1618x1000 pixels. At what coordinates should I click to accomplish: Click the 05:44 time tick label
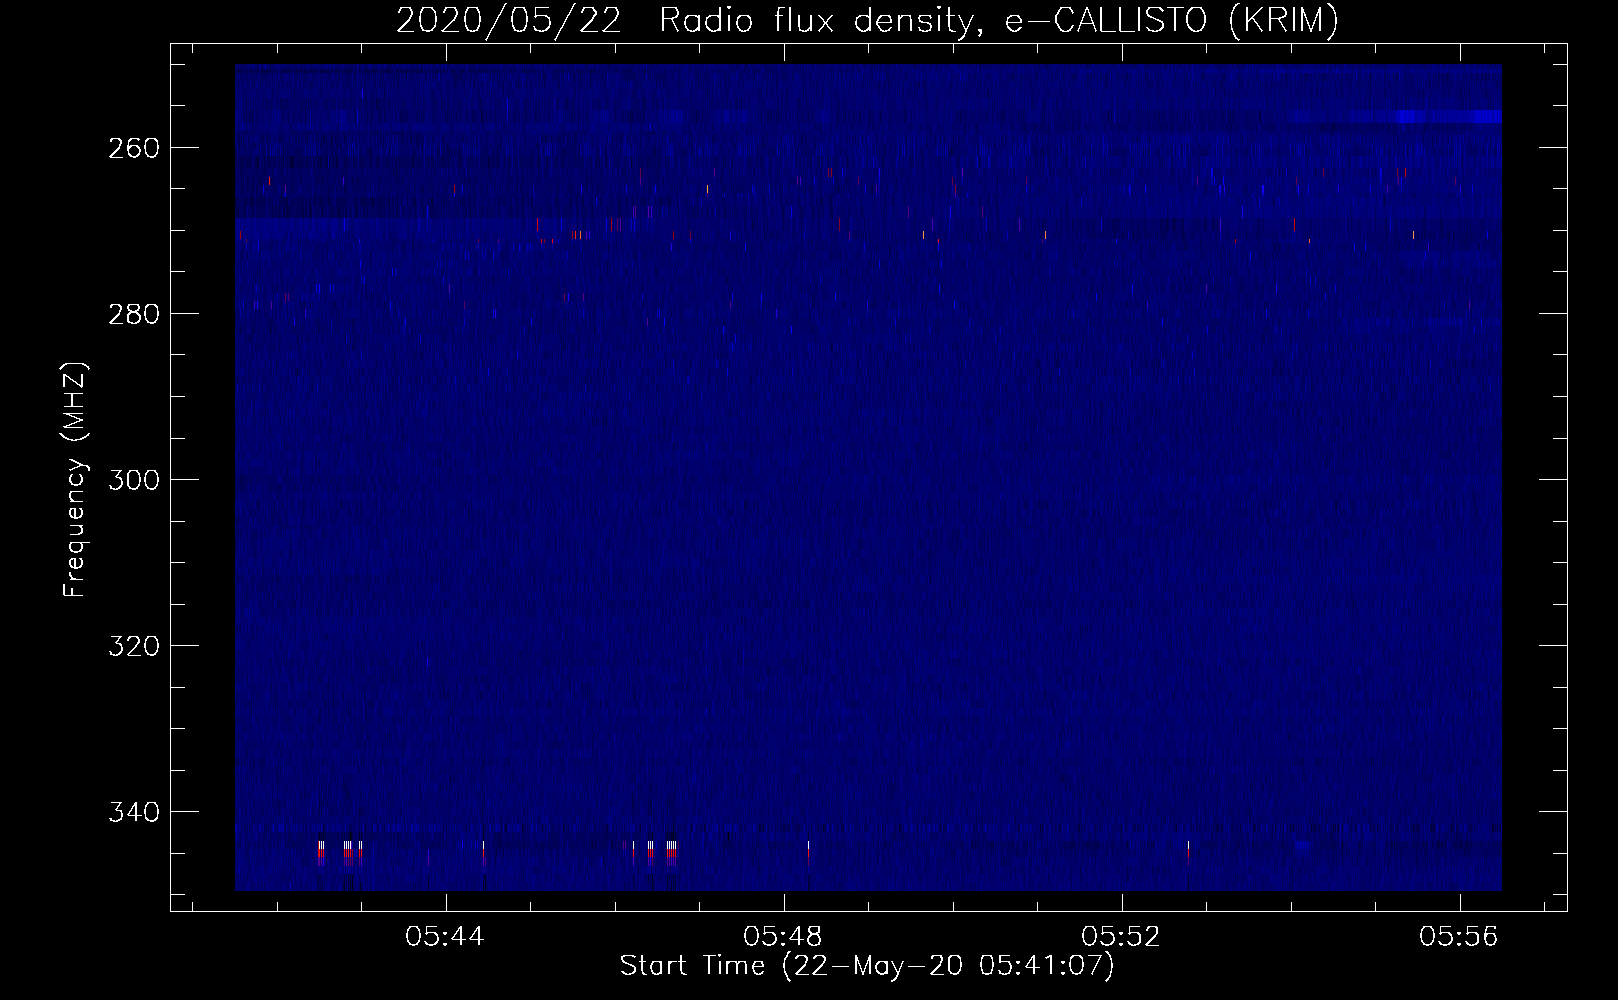pos(446,937)
